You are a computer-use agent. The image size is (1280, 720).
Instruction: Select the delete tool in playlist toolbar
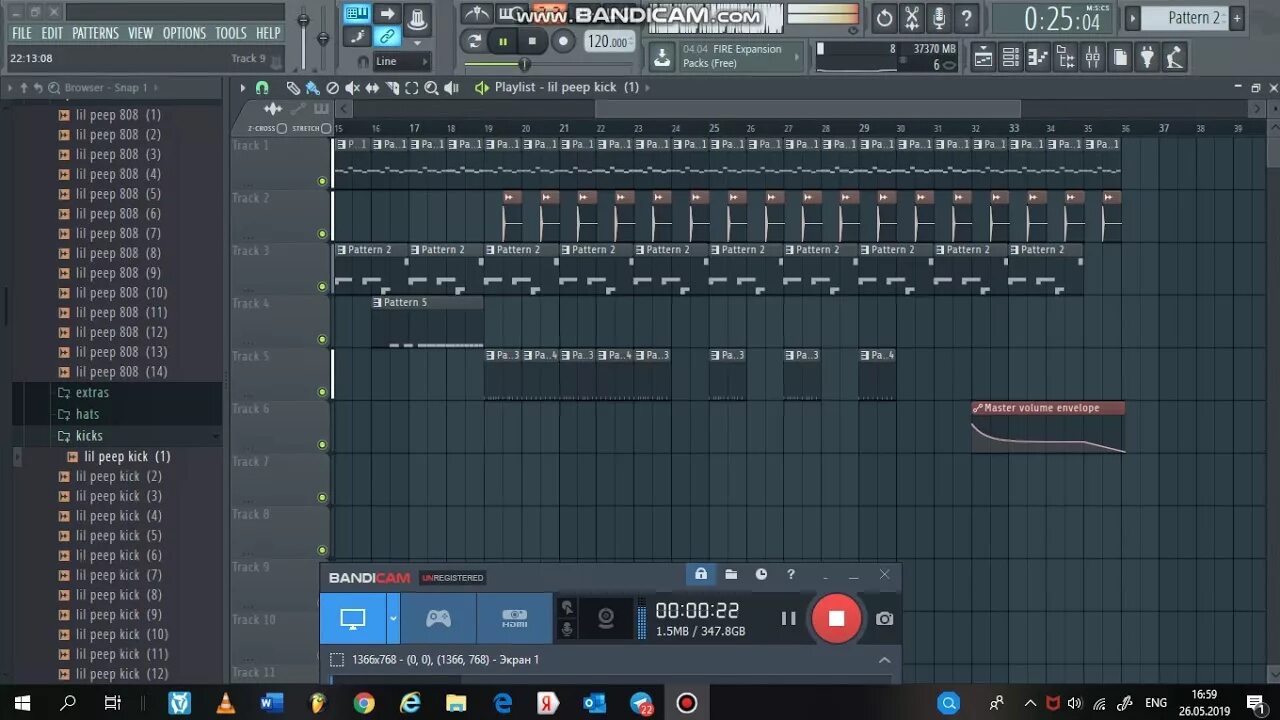pos(333,88)
